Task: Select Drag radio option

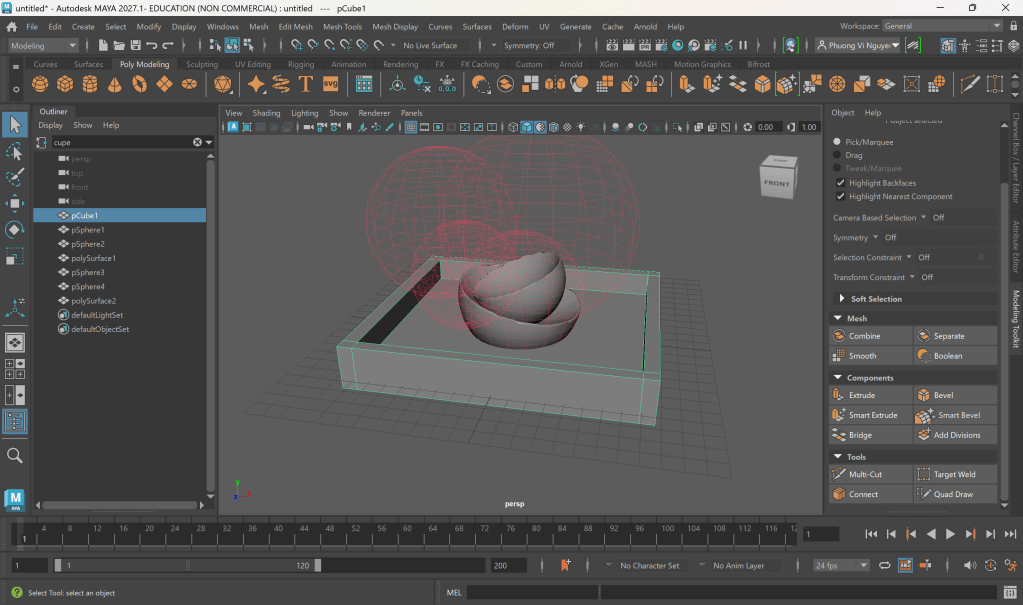Action: tap(837, 155)
